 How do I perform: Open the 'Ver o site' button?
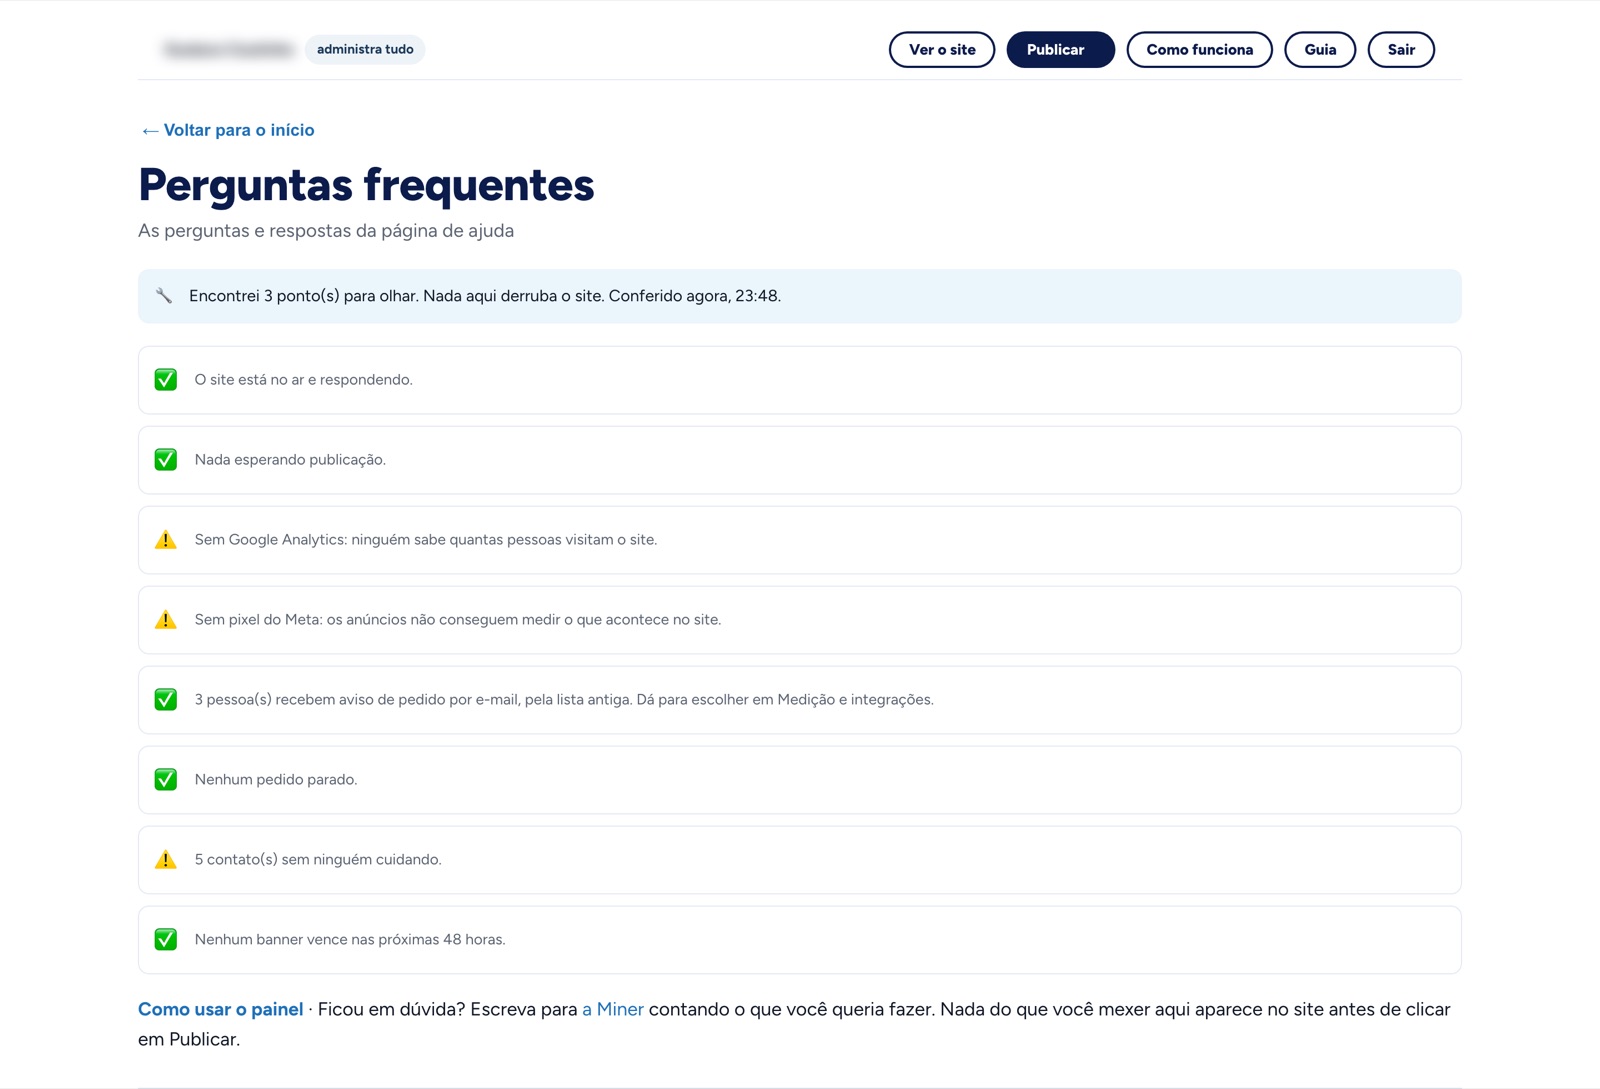[942, 50]
